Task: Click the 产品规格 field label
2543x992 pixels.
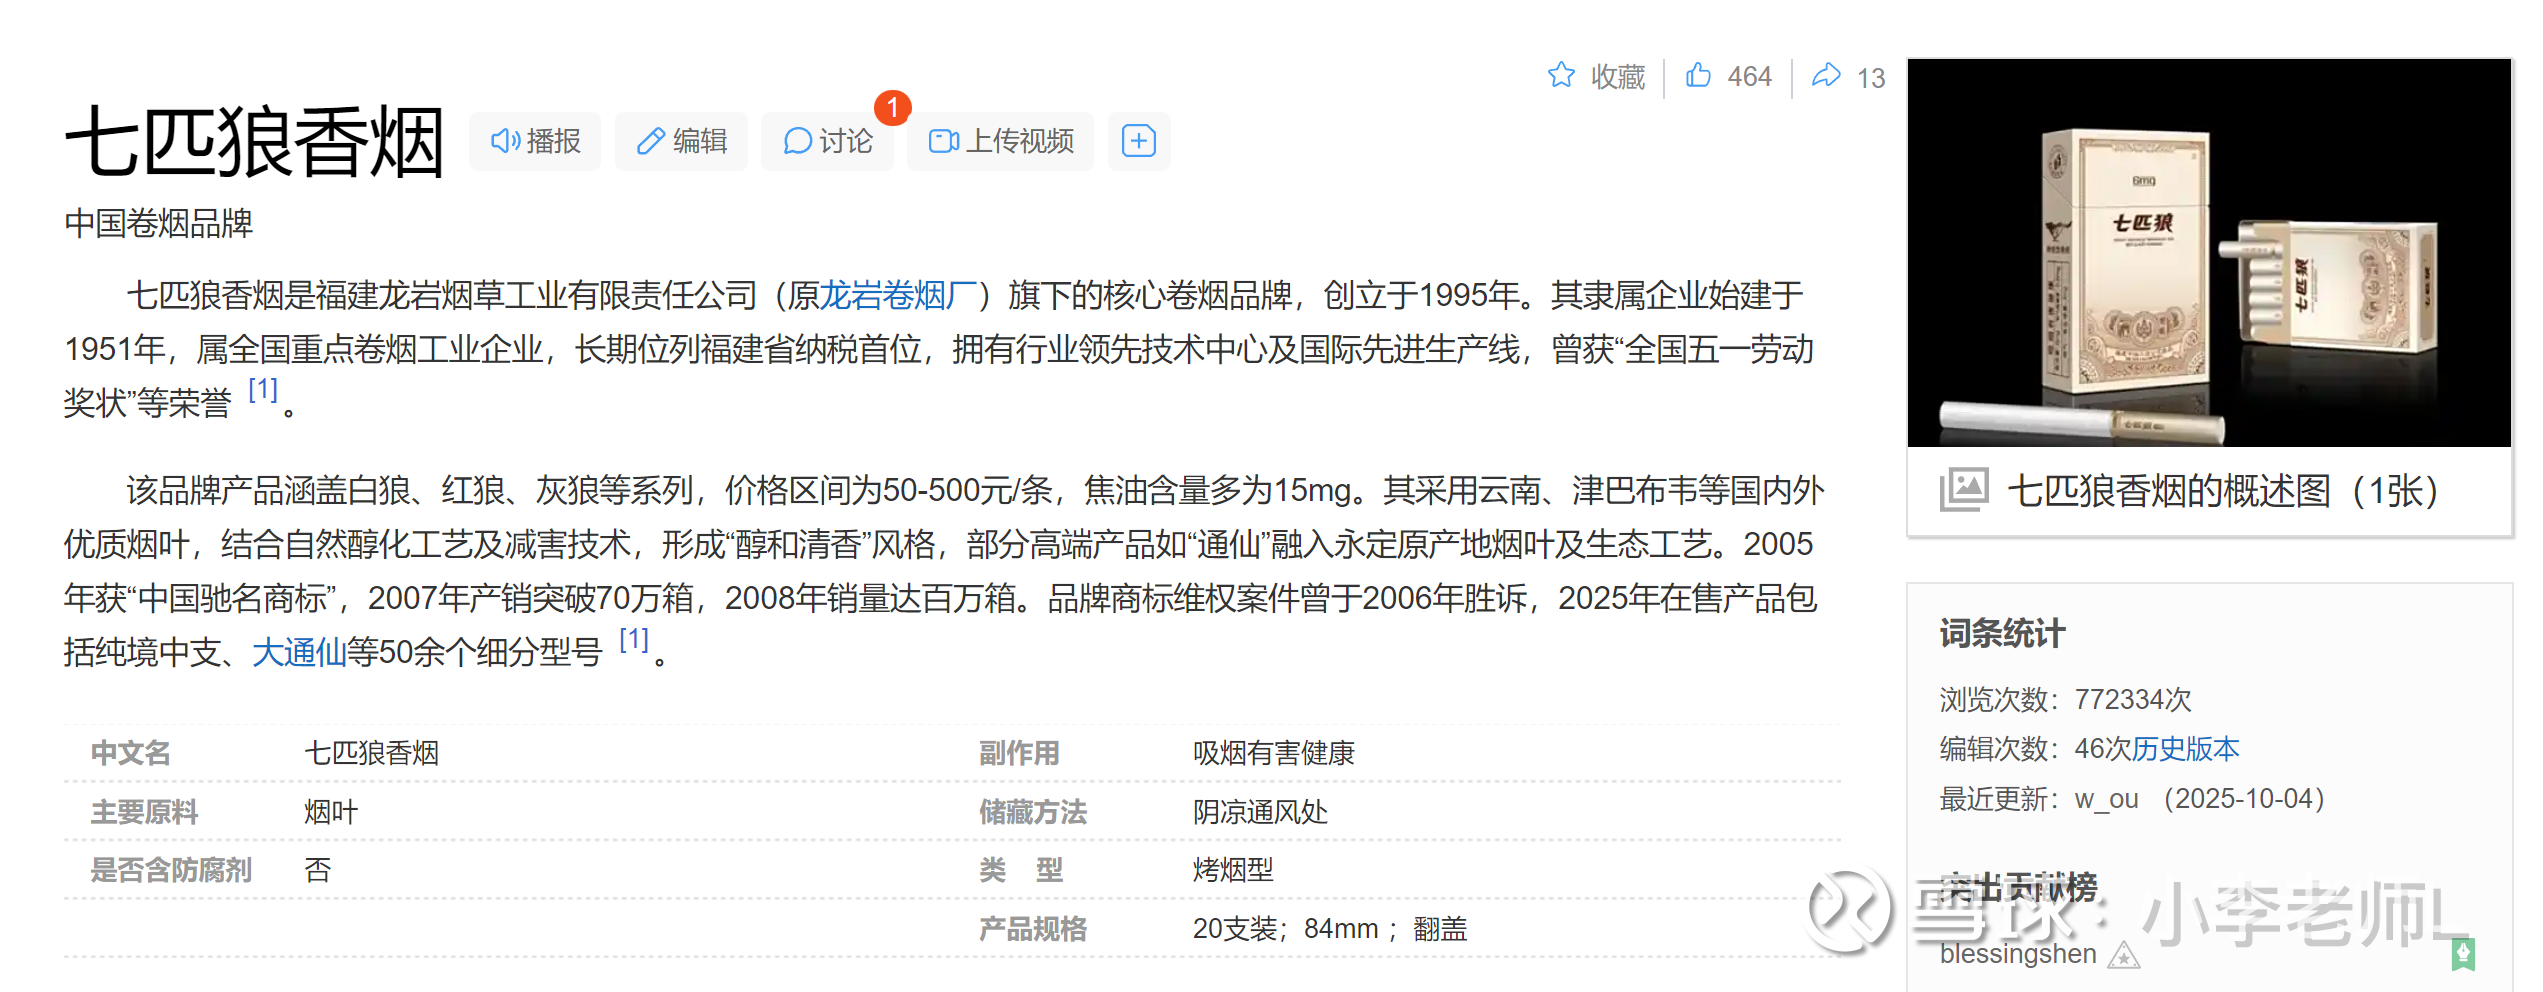Action: click(x=1033, y=929)
